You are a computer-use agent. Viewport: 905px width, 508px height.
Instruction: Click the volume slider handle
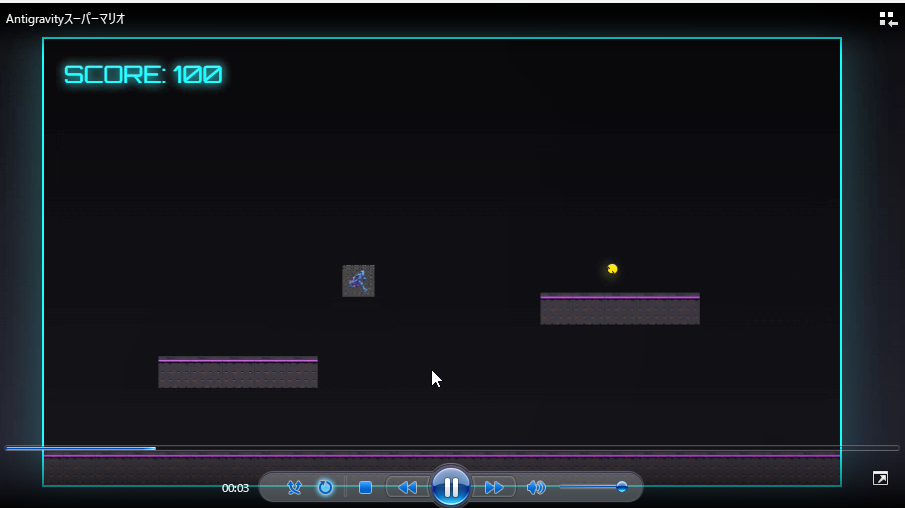(x=621, y=487)
